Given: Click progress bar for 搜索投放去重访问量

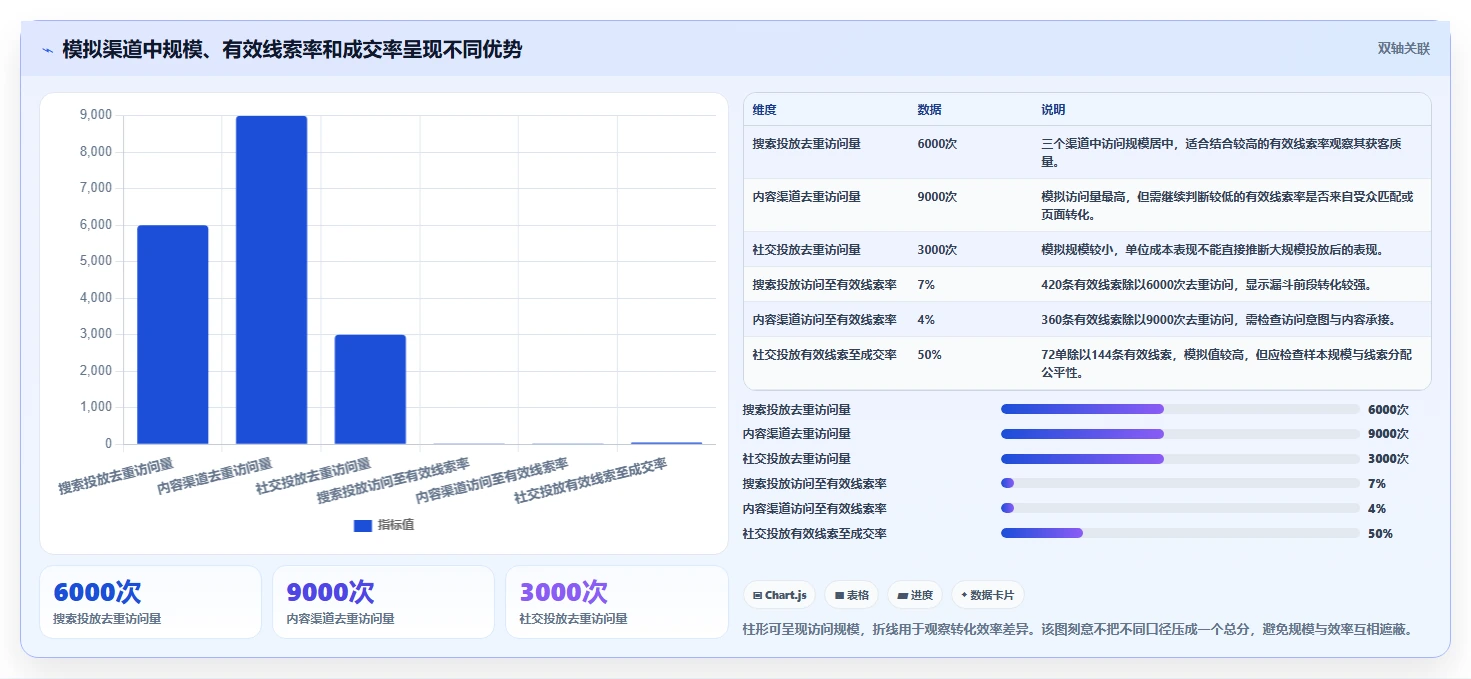Looking at the screenshot, I should click(1180, 409).
